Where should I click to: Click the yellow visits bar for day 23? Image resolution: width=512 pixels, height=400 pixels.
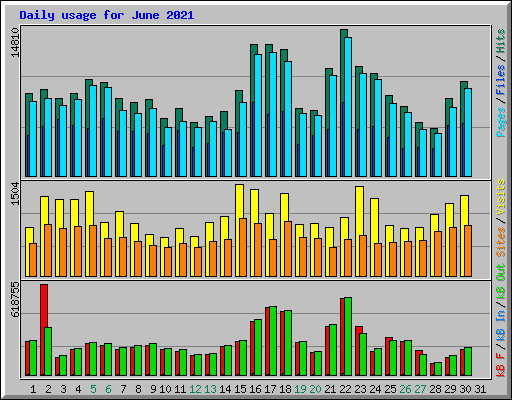[x=359, y=211]
